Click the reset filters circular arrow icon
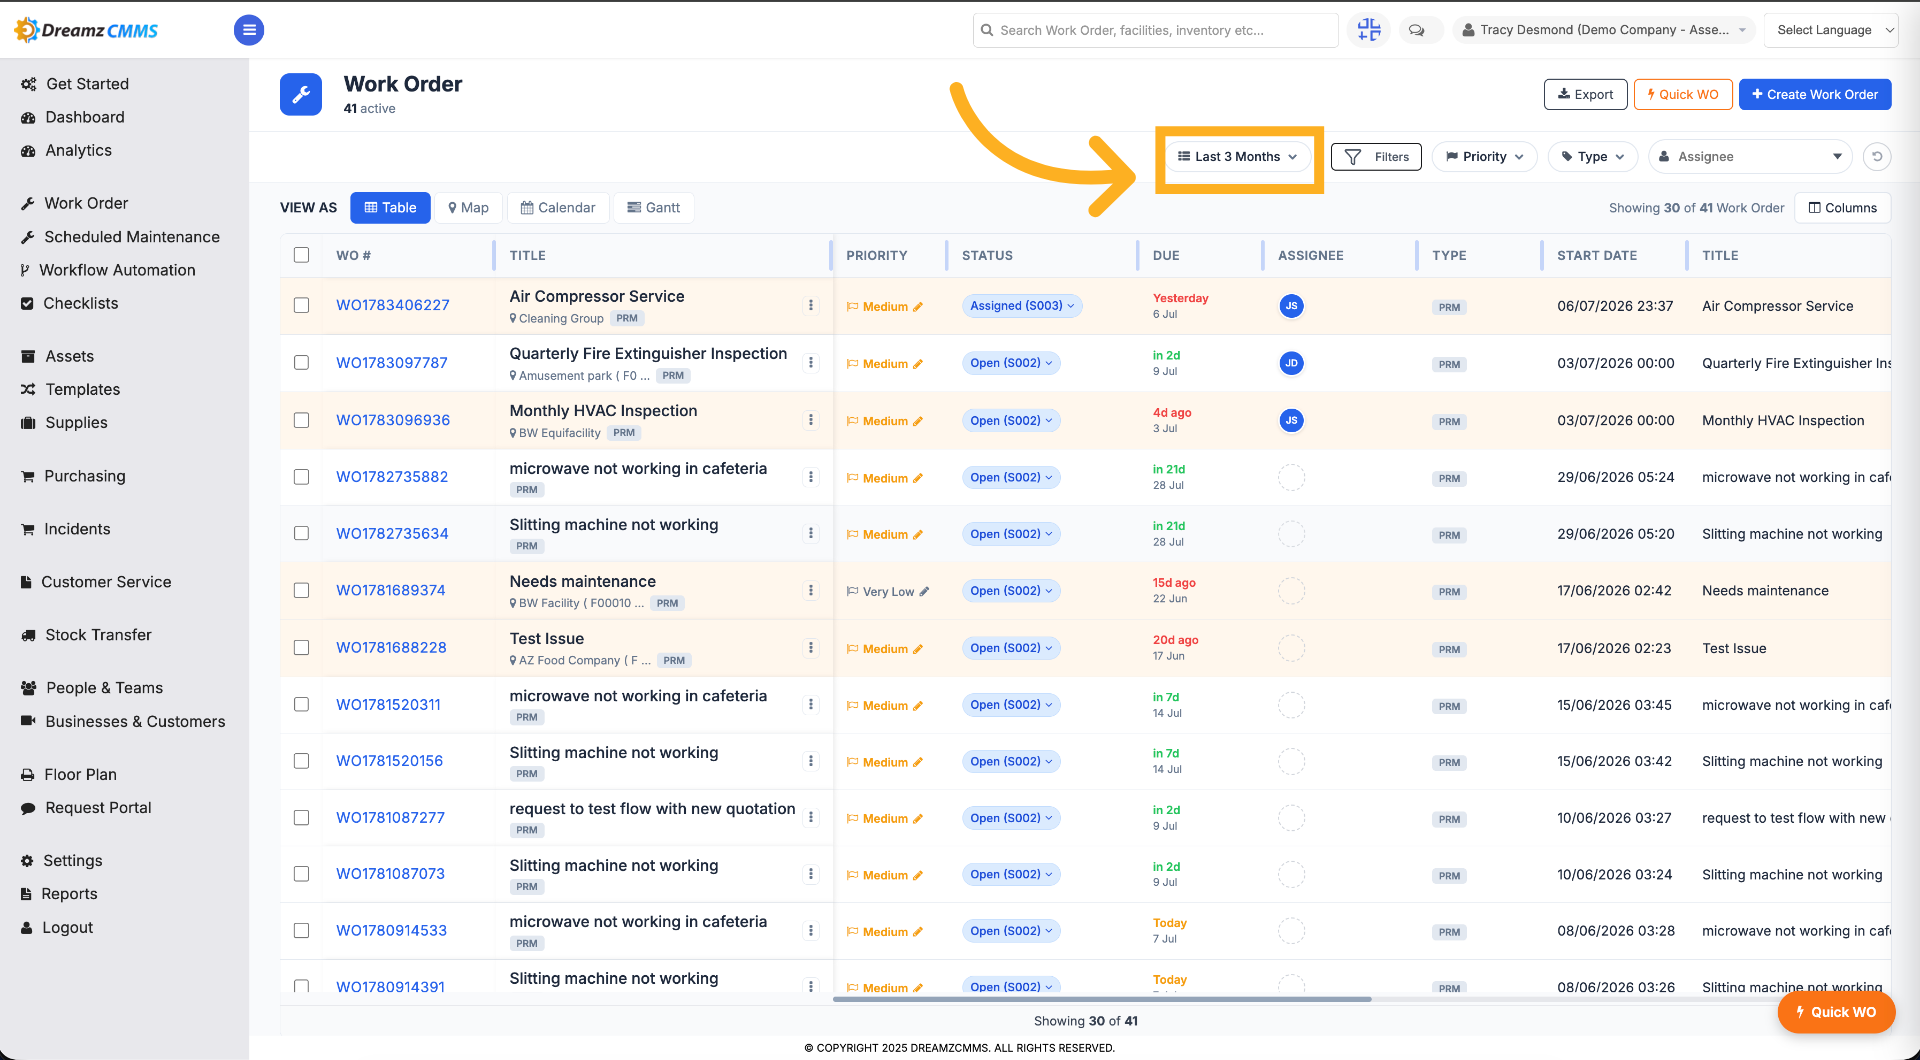 [1877, 157]
